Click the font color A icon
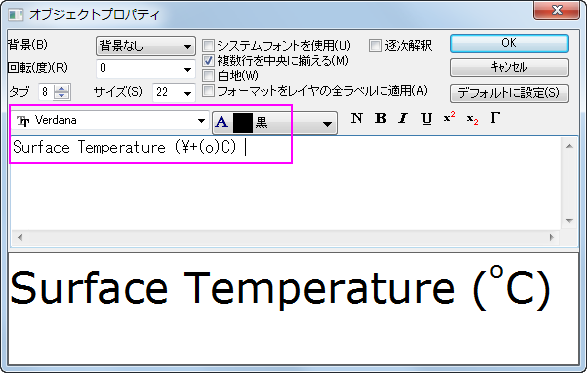This screenshot has height=373, width=587. [222, 122]
